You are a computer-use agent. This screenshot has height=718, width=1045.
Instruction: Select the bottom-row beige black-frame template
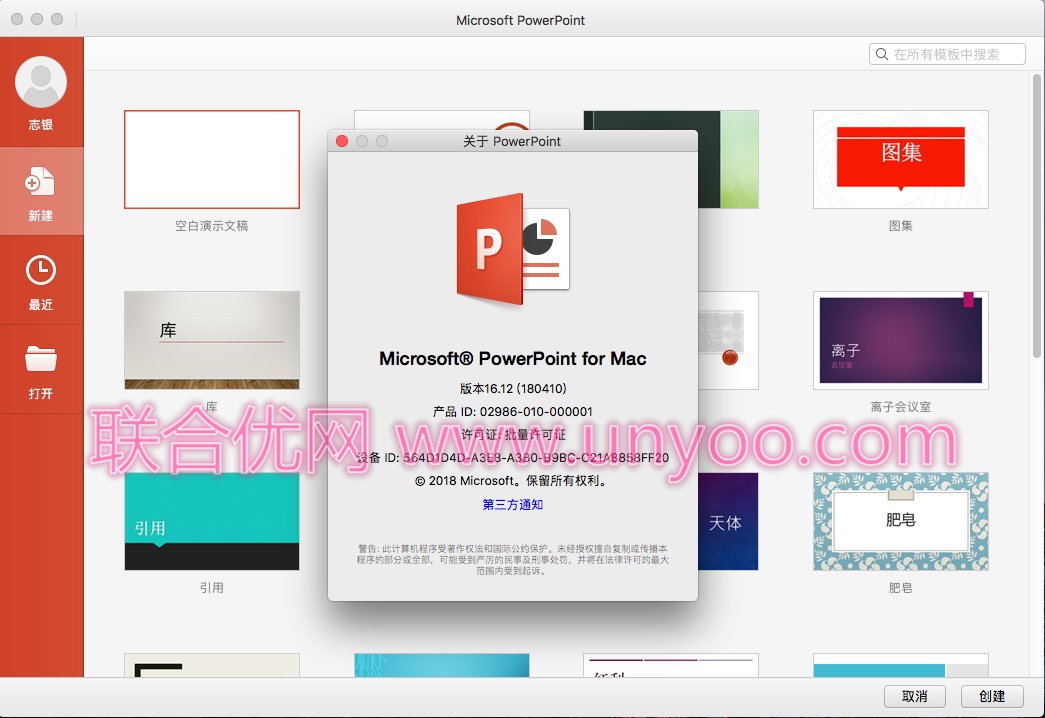click(x=212, y=665)
